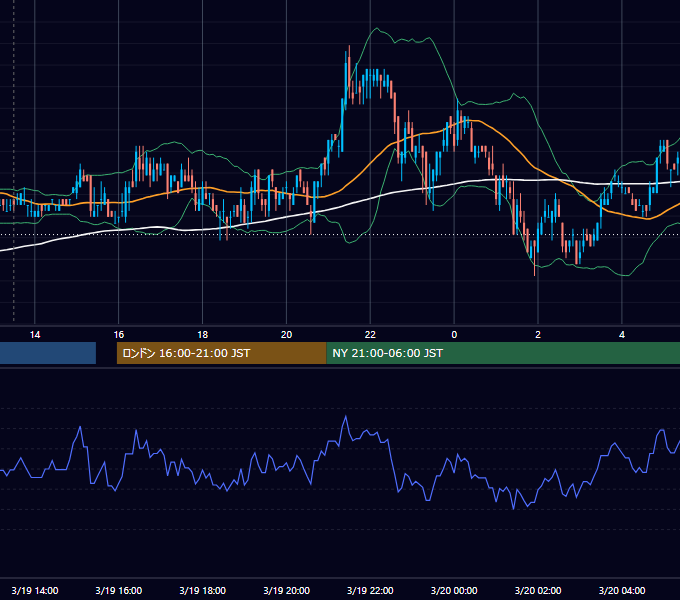This screenshot has height=600, width=680.
Task: Click the 3/20 00:00 date label
Action: click(x=454, y=590)
